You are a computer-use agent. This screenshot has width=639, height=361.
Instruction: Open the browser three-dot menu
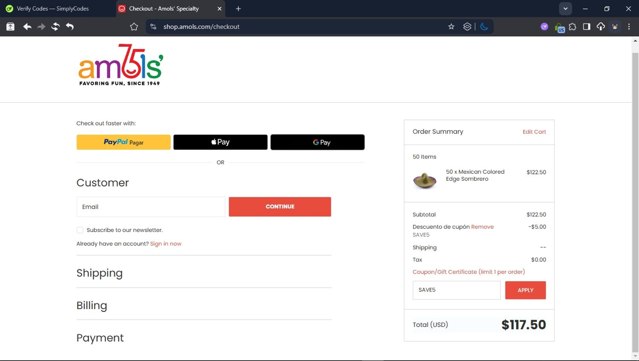[629, 26]
